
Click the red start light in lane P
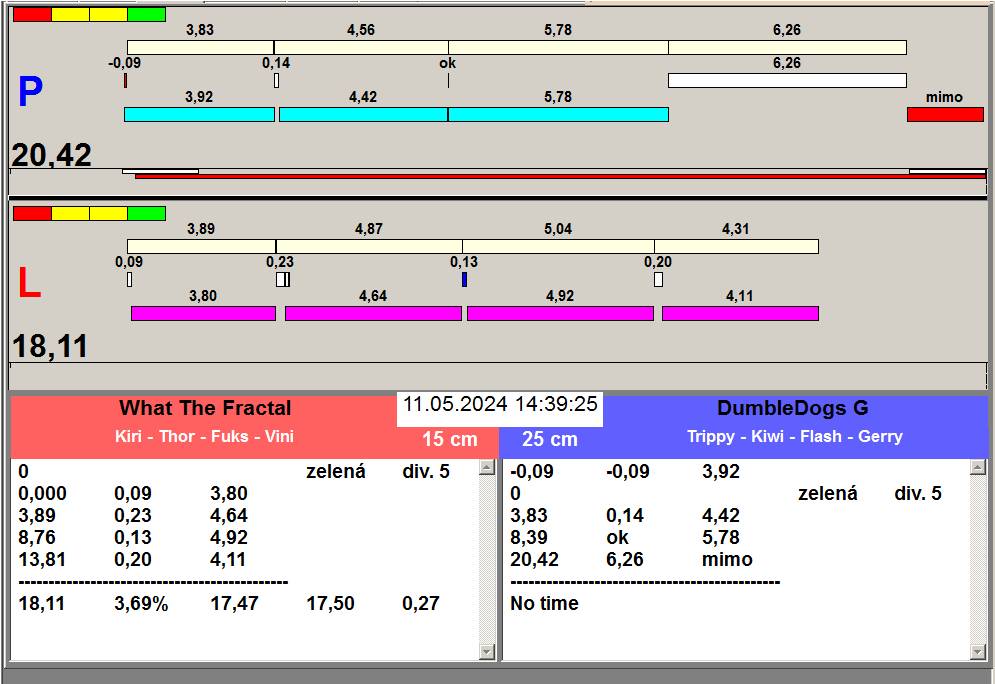pyautogui.click(x=31, y=15)
